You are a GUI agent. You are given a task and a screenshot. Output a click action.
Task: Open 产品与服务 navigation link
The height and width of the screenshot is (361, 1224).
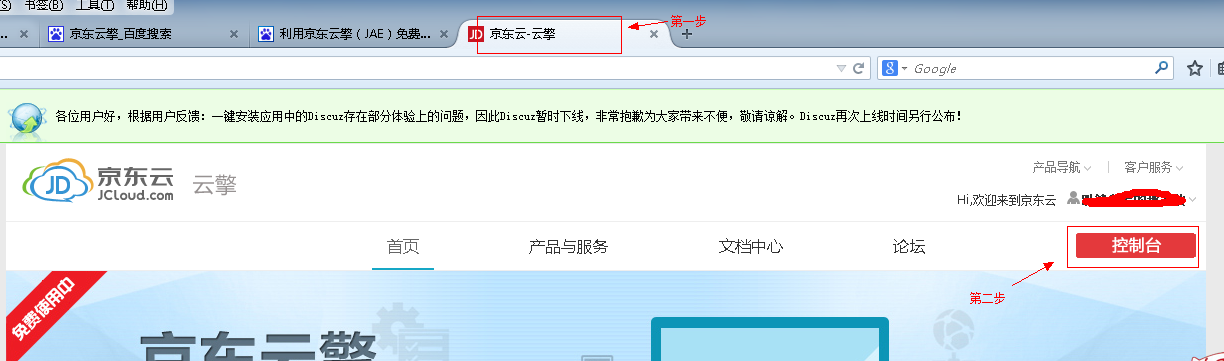[568, 247]
